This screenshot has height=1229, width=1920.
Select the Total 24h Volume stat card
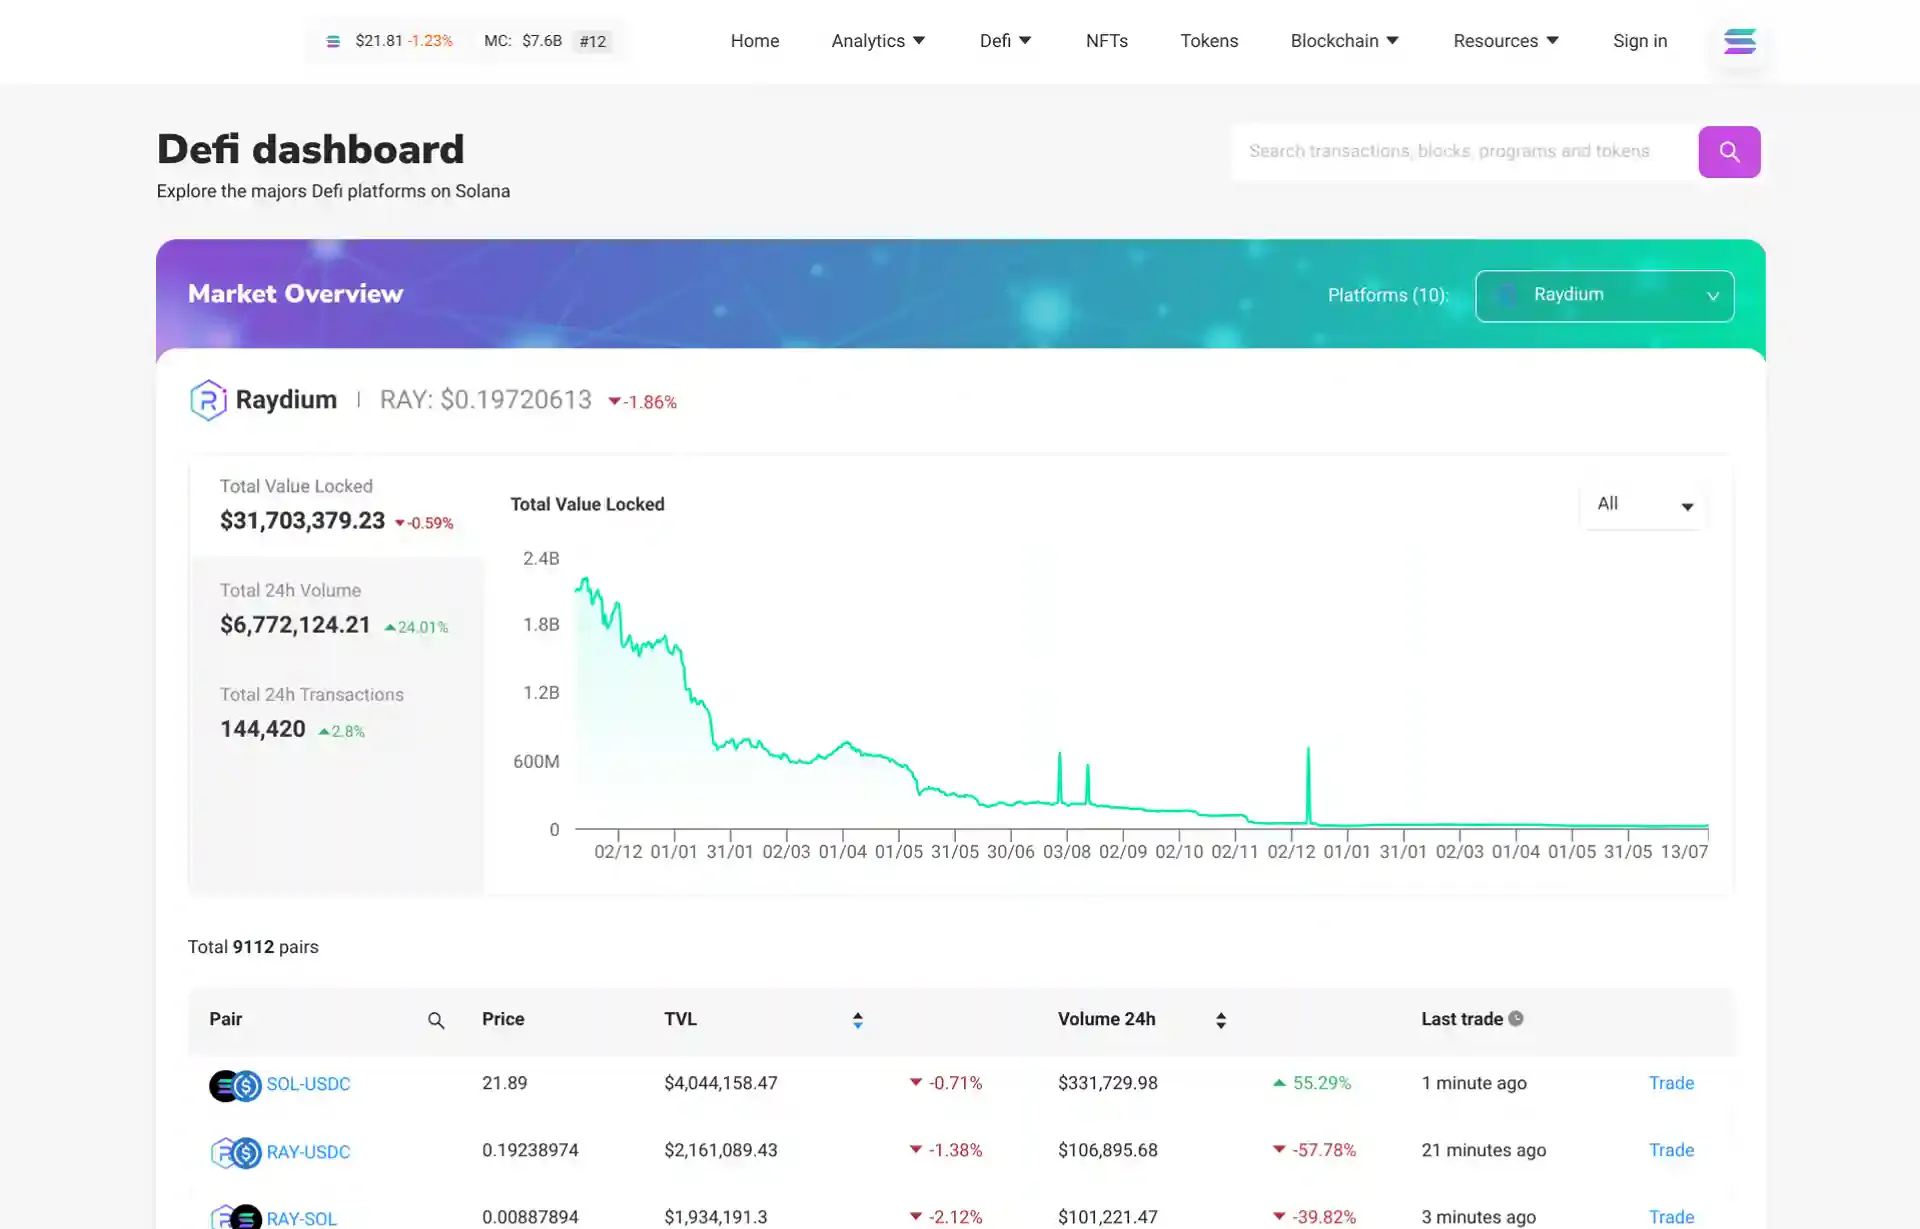(337, 610)
